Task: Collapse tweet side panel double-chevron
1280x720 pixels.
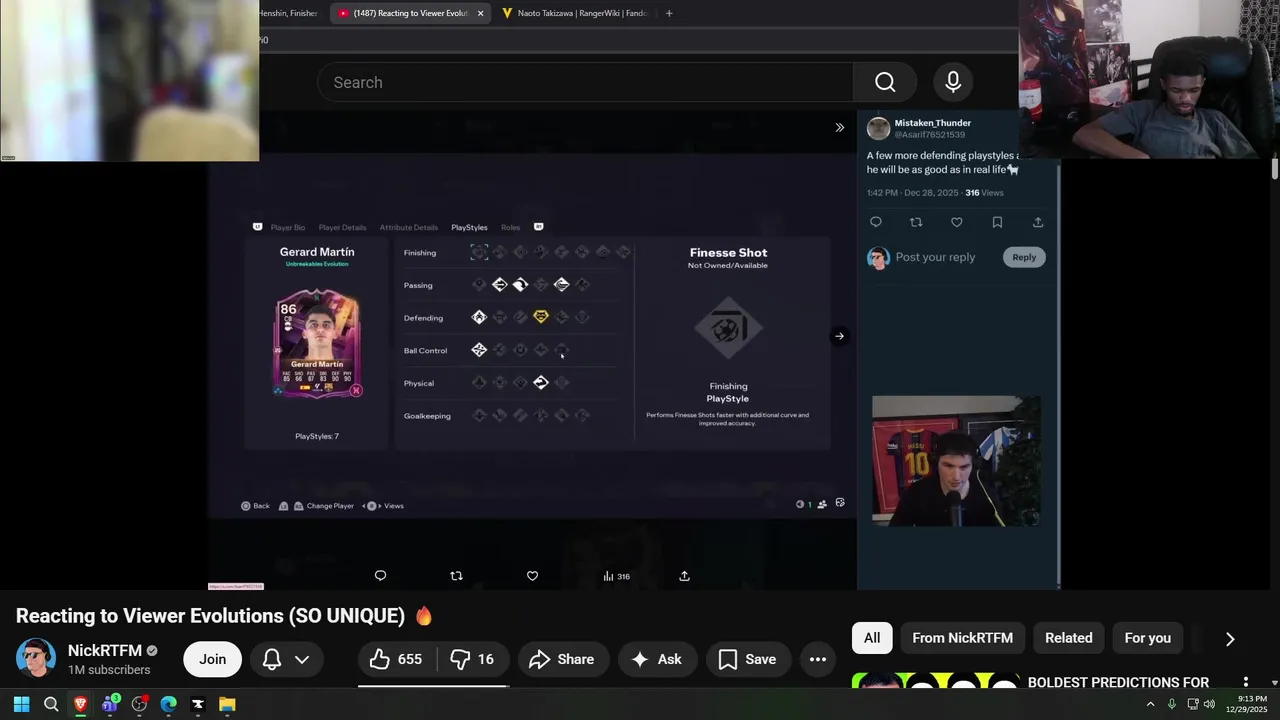Action: (839, 127)
